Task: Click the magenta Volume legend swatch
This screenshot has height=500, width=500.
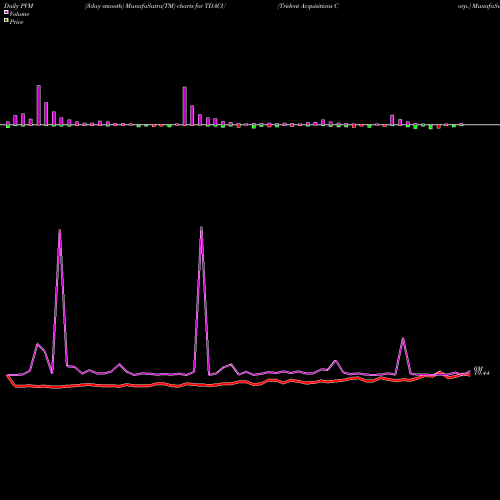Action: pos(6,13)
